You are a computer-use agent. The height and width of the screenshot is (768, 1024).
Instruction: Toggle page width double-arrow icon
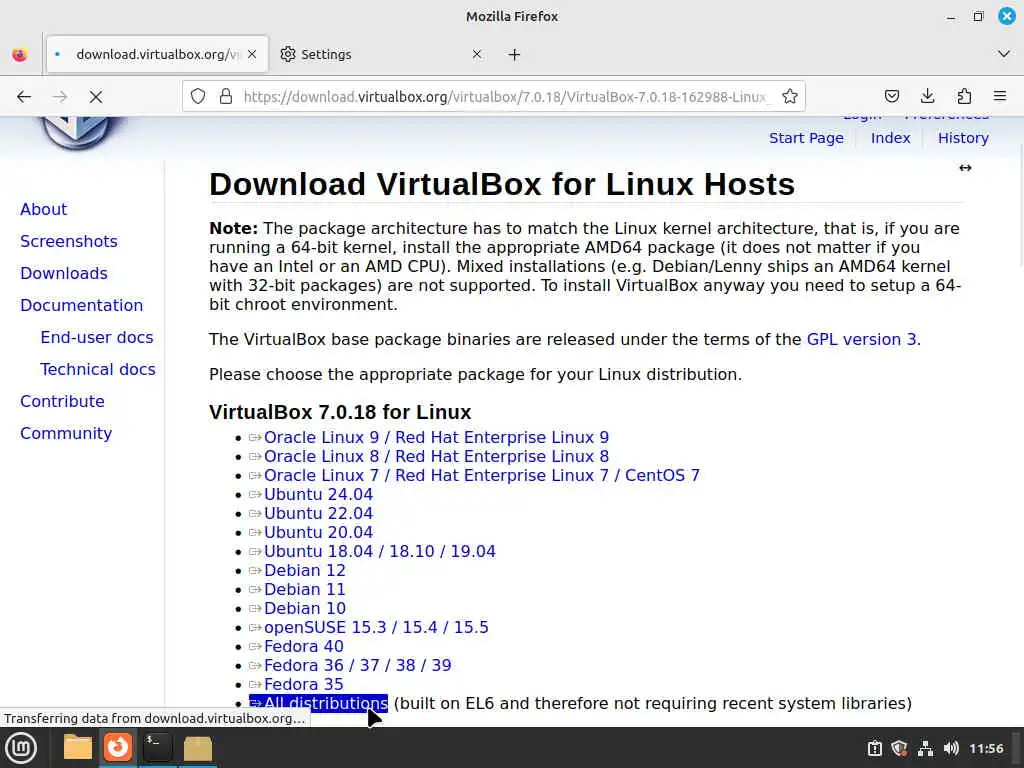click(965, 168)
